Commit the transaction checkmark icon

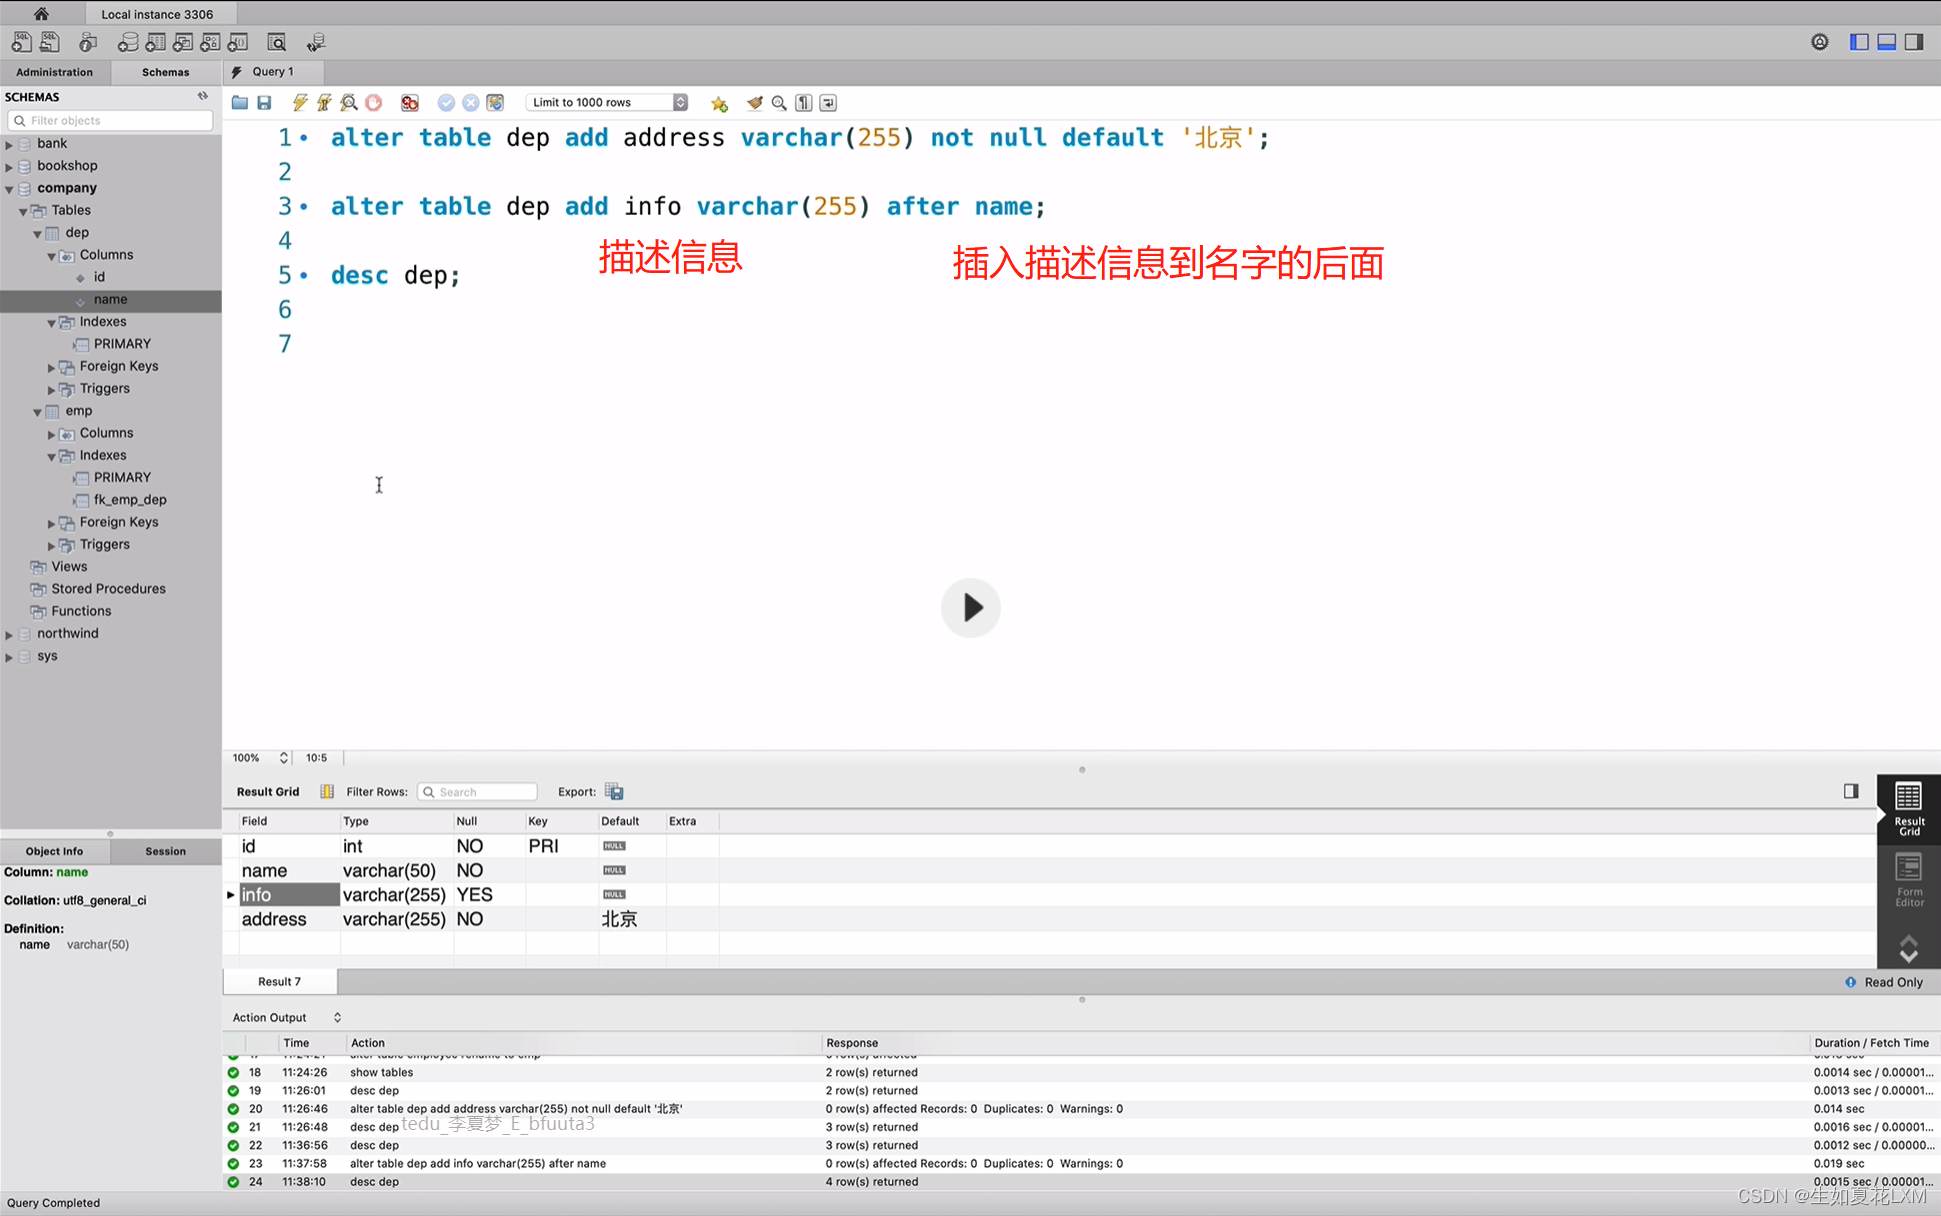point(446,102)
